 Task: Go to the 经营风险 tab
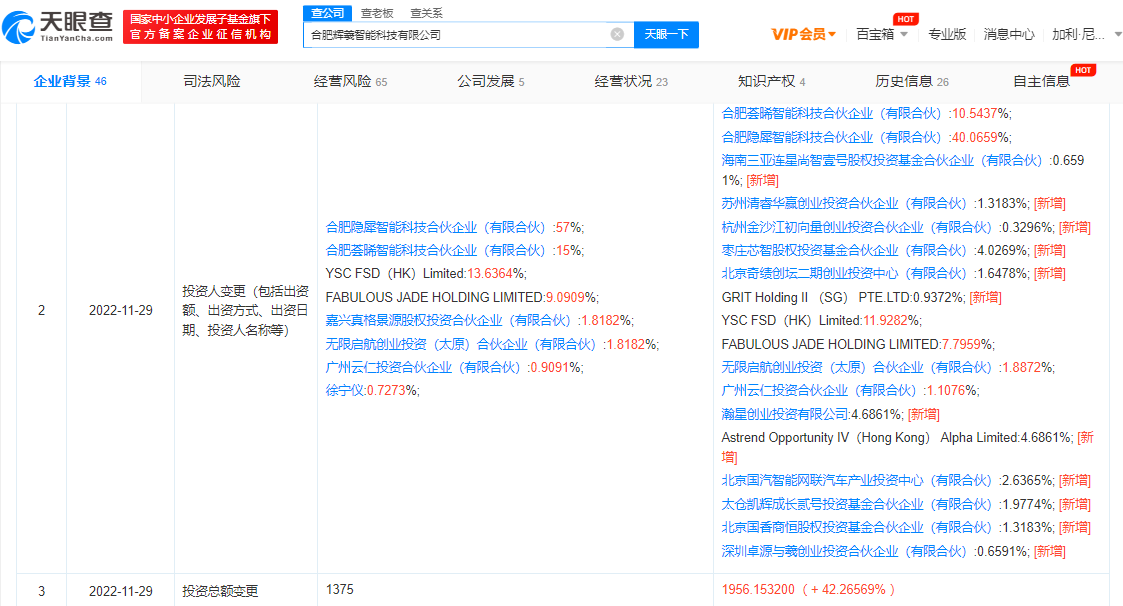[x=350, y=82]
